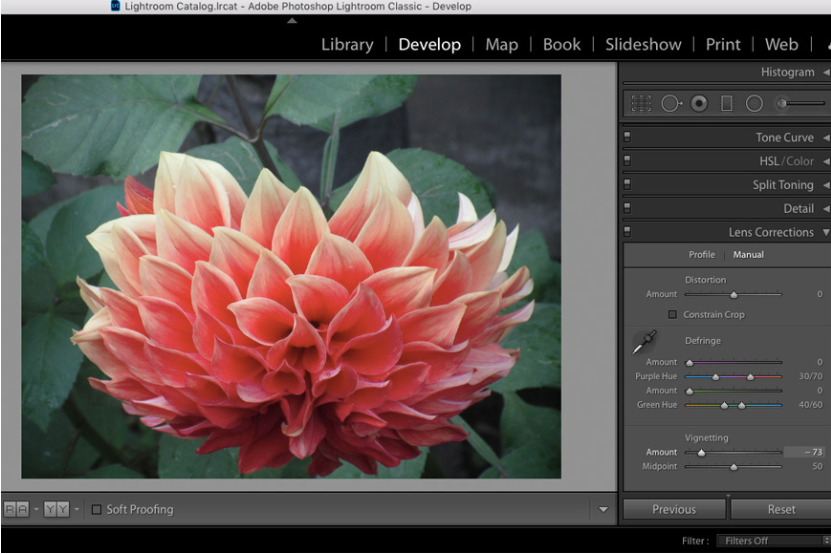Hide the top module picker panel arrow

click(292, 21)
